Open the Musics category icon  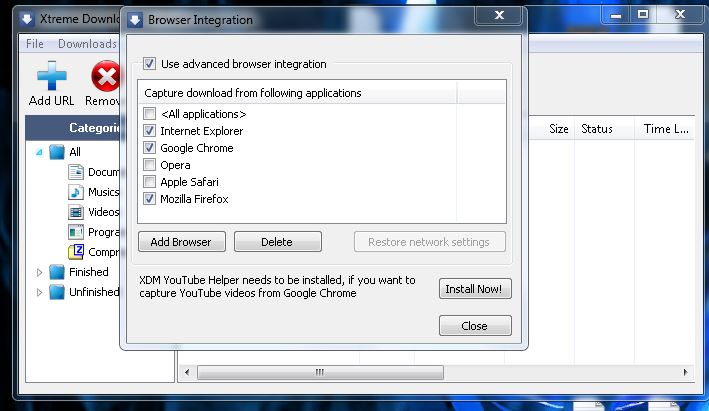coord(77,192)
